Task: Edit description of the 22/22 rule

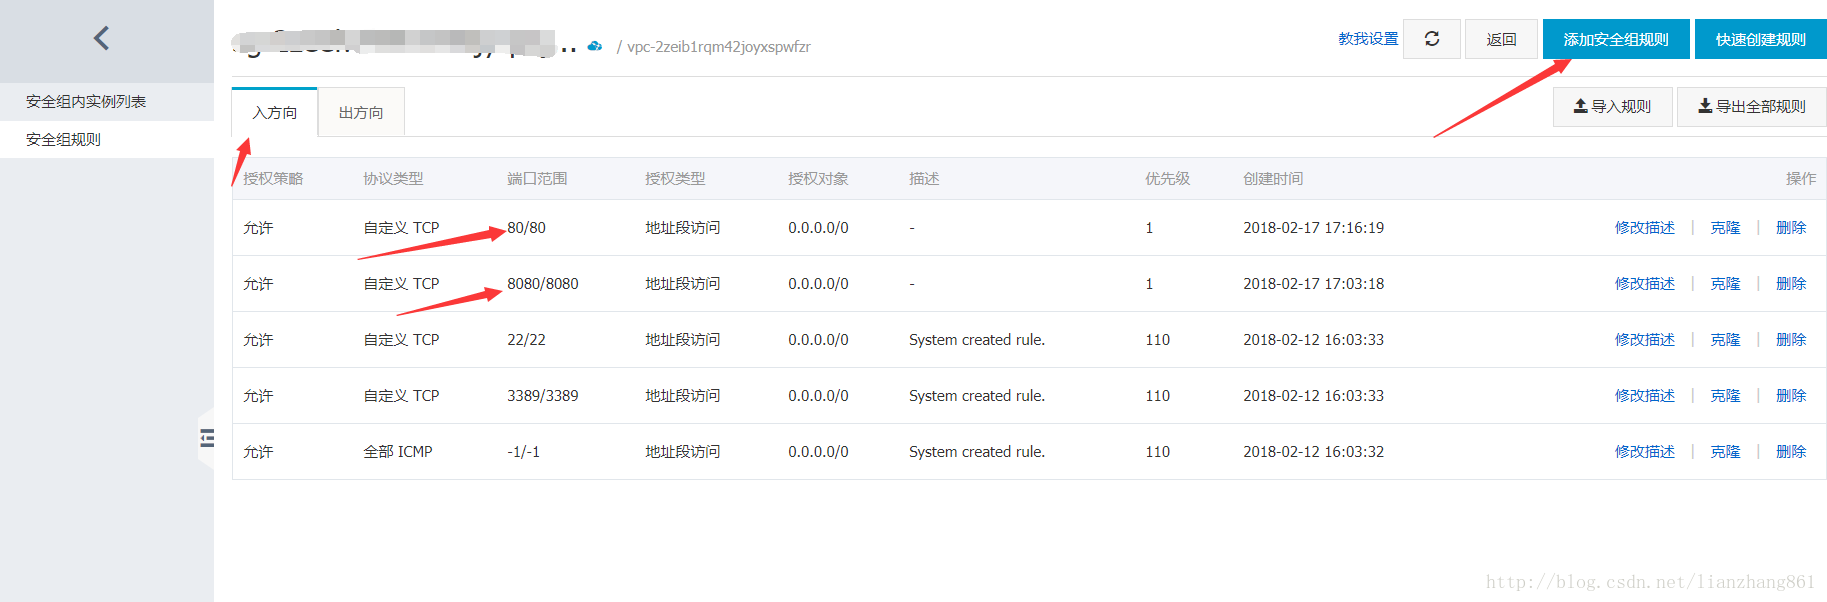Action: [x=1644, y=339]
